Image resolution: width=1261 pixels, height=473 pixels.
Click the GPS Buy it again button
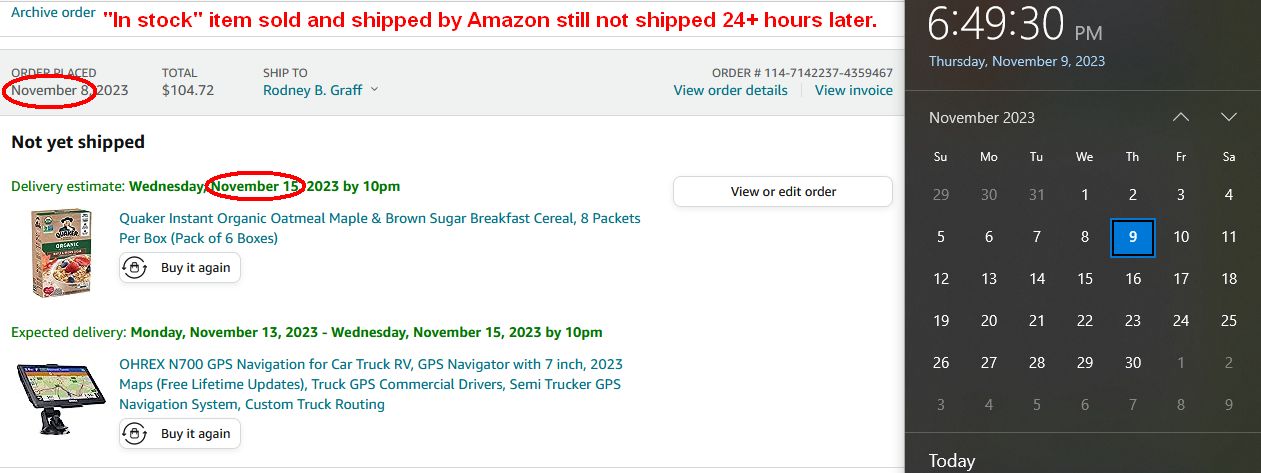(180, 434)
